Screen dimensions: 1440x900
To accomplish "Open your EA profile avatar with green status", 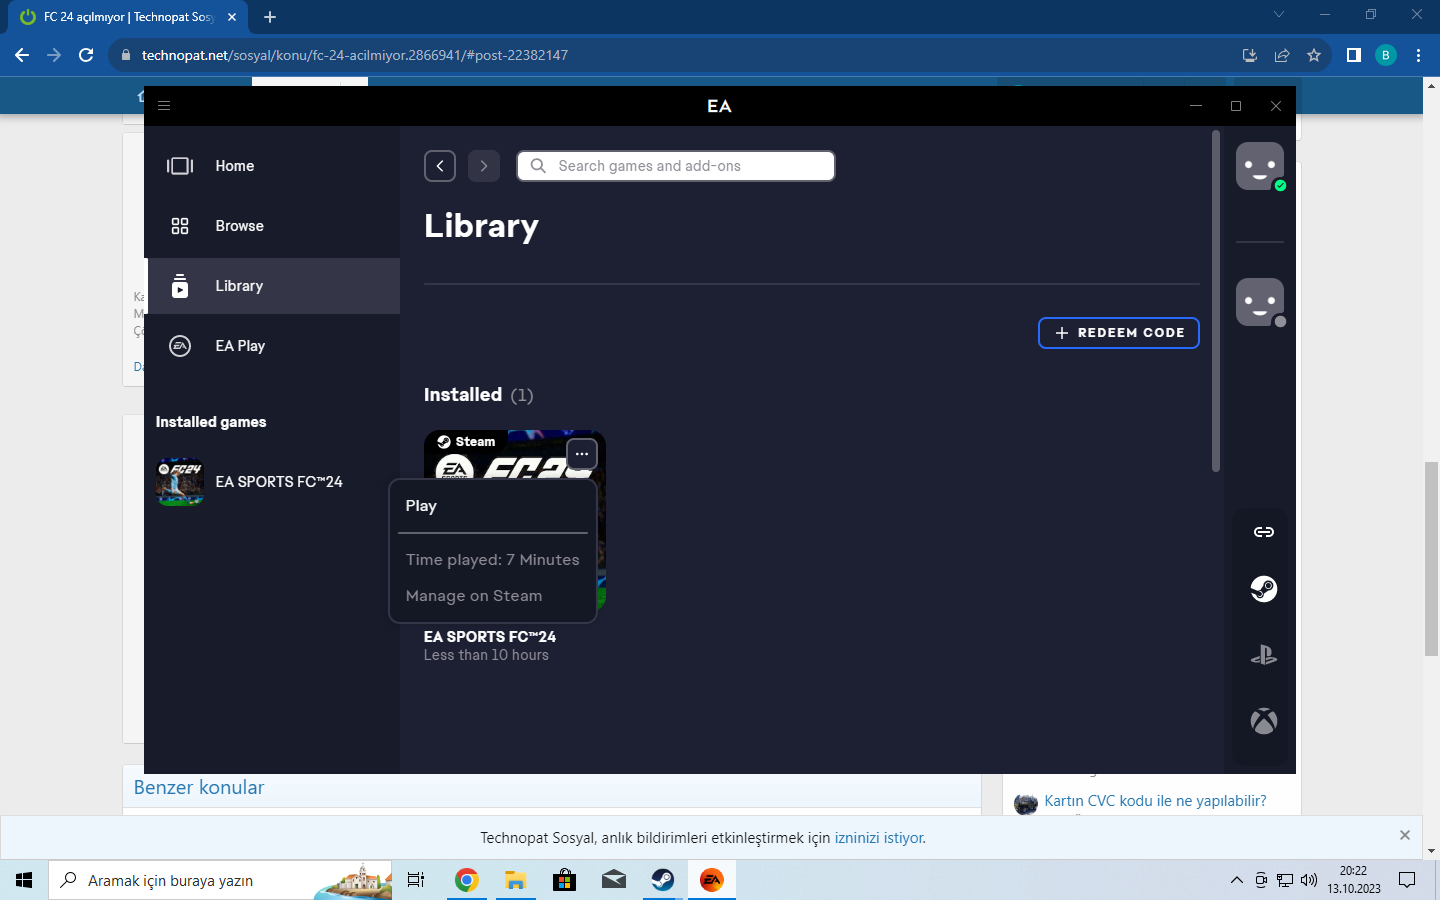I will point(1260,166).
